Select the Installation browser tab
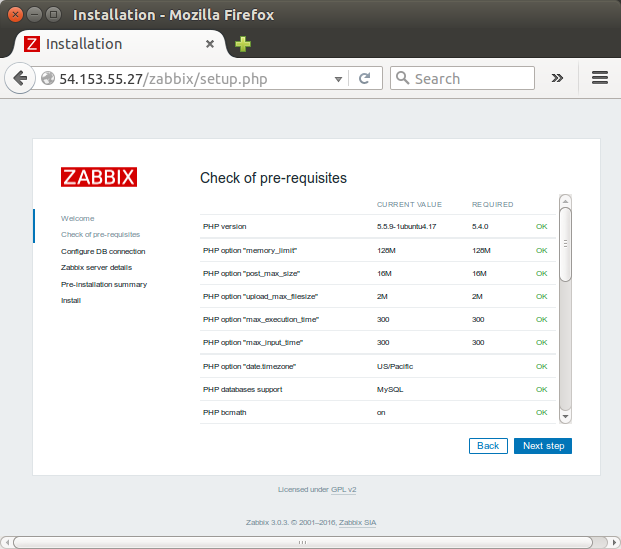The image size is (621, 549). [x=119, y=44]
